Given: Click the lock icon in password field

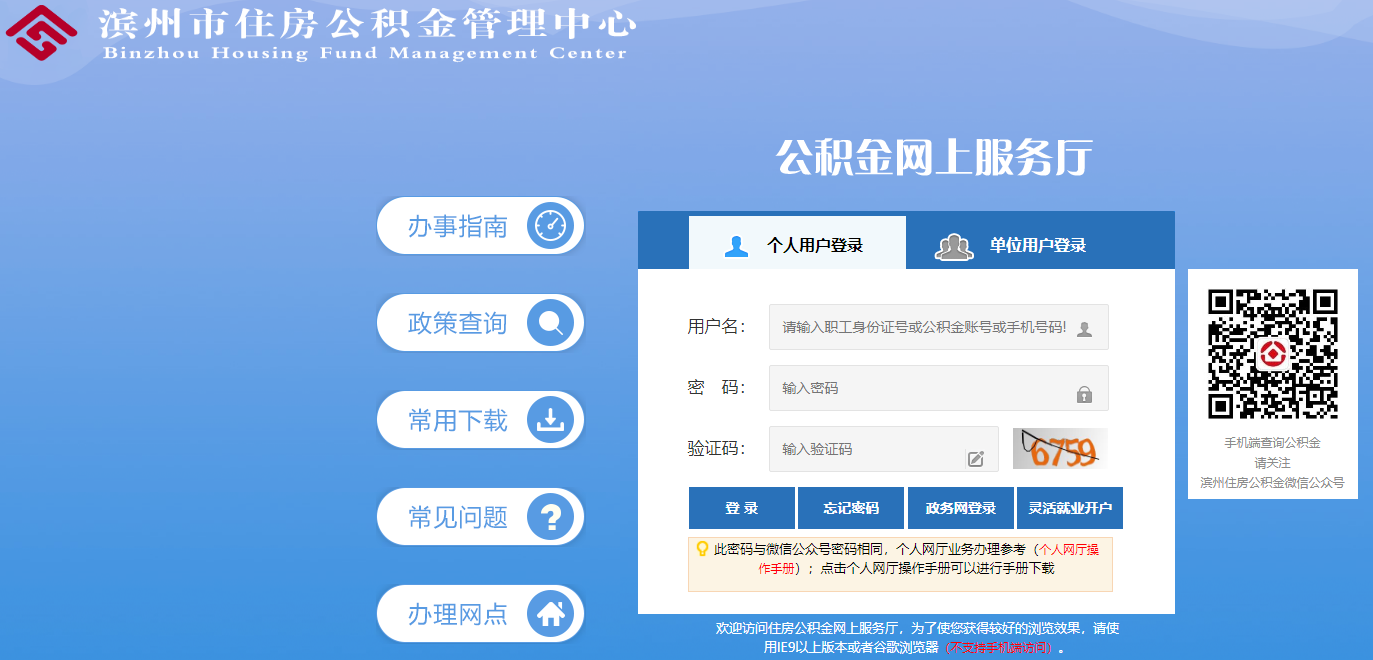Looking at the screenshot, I should (1084, 394).
